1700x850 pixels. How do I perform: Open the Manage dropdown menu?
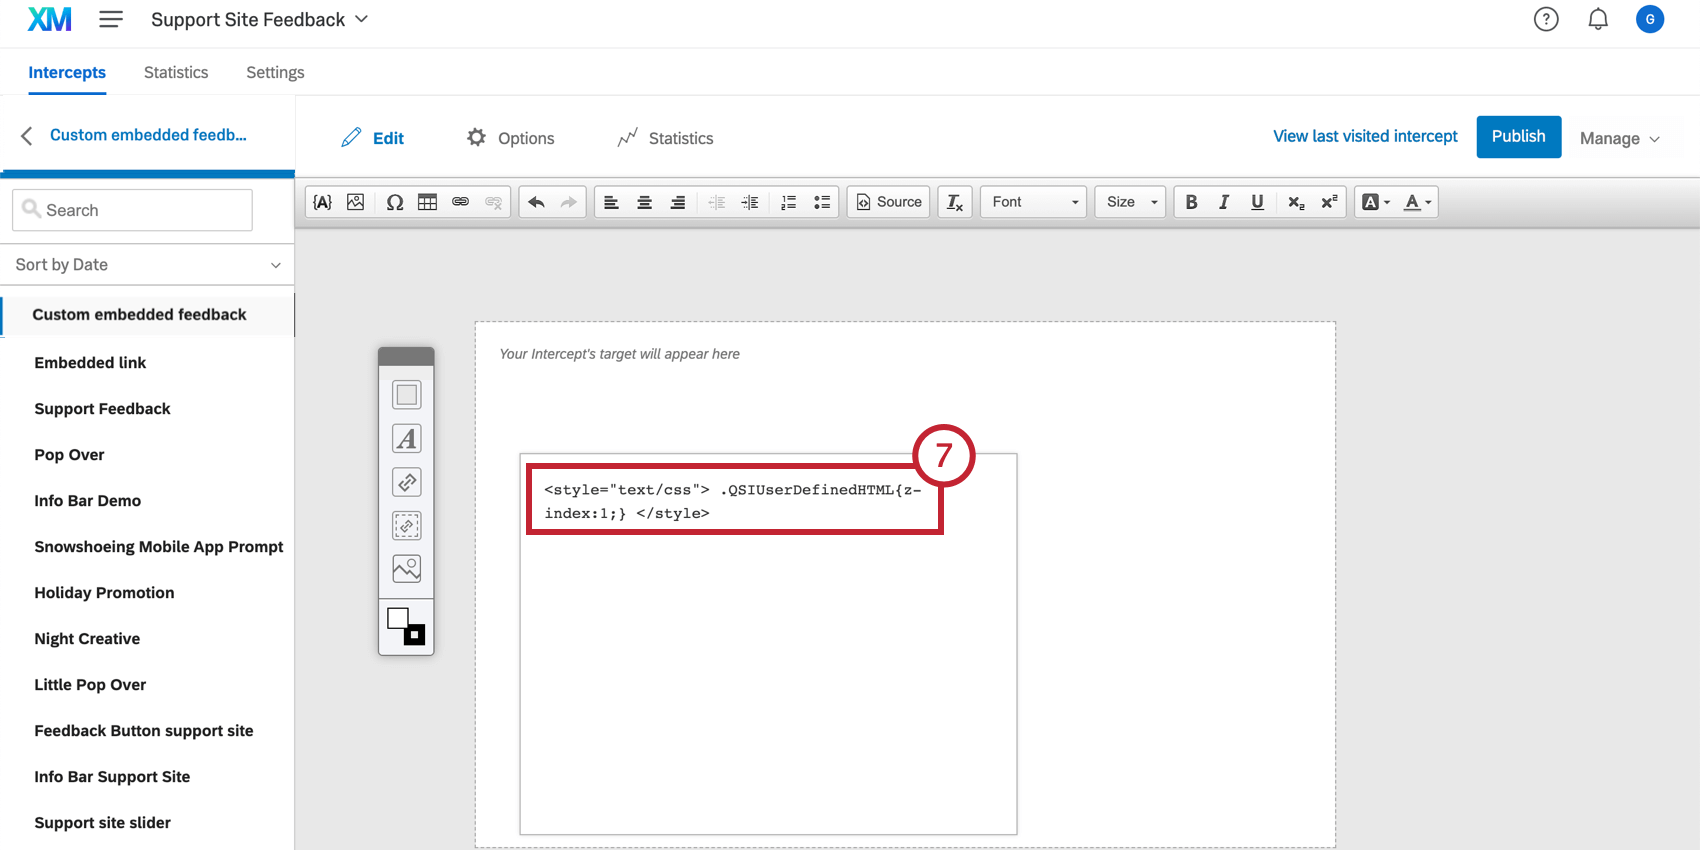pos(1619,139)
